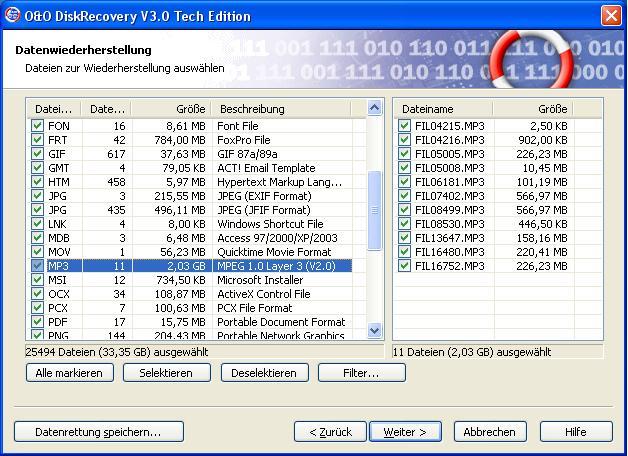Viewport: 628px width, 456px height.
Task: Close the DiskRecovery window
Action: [x=611, y=16]
